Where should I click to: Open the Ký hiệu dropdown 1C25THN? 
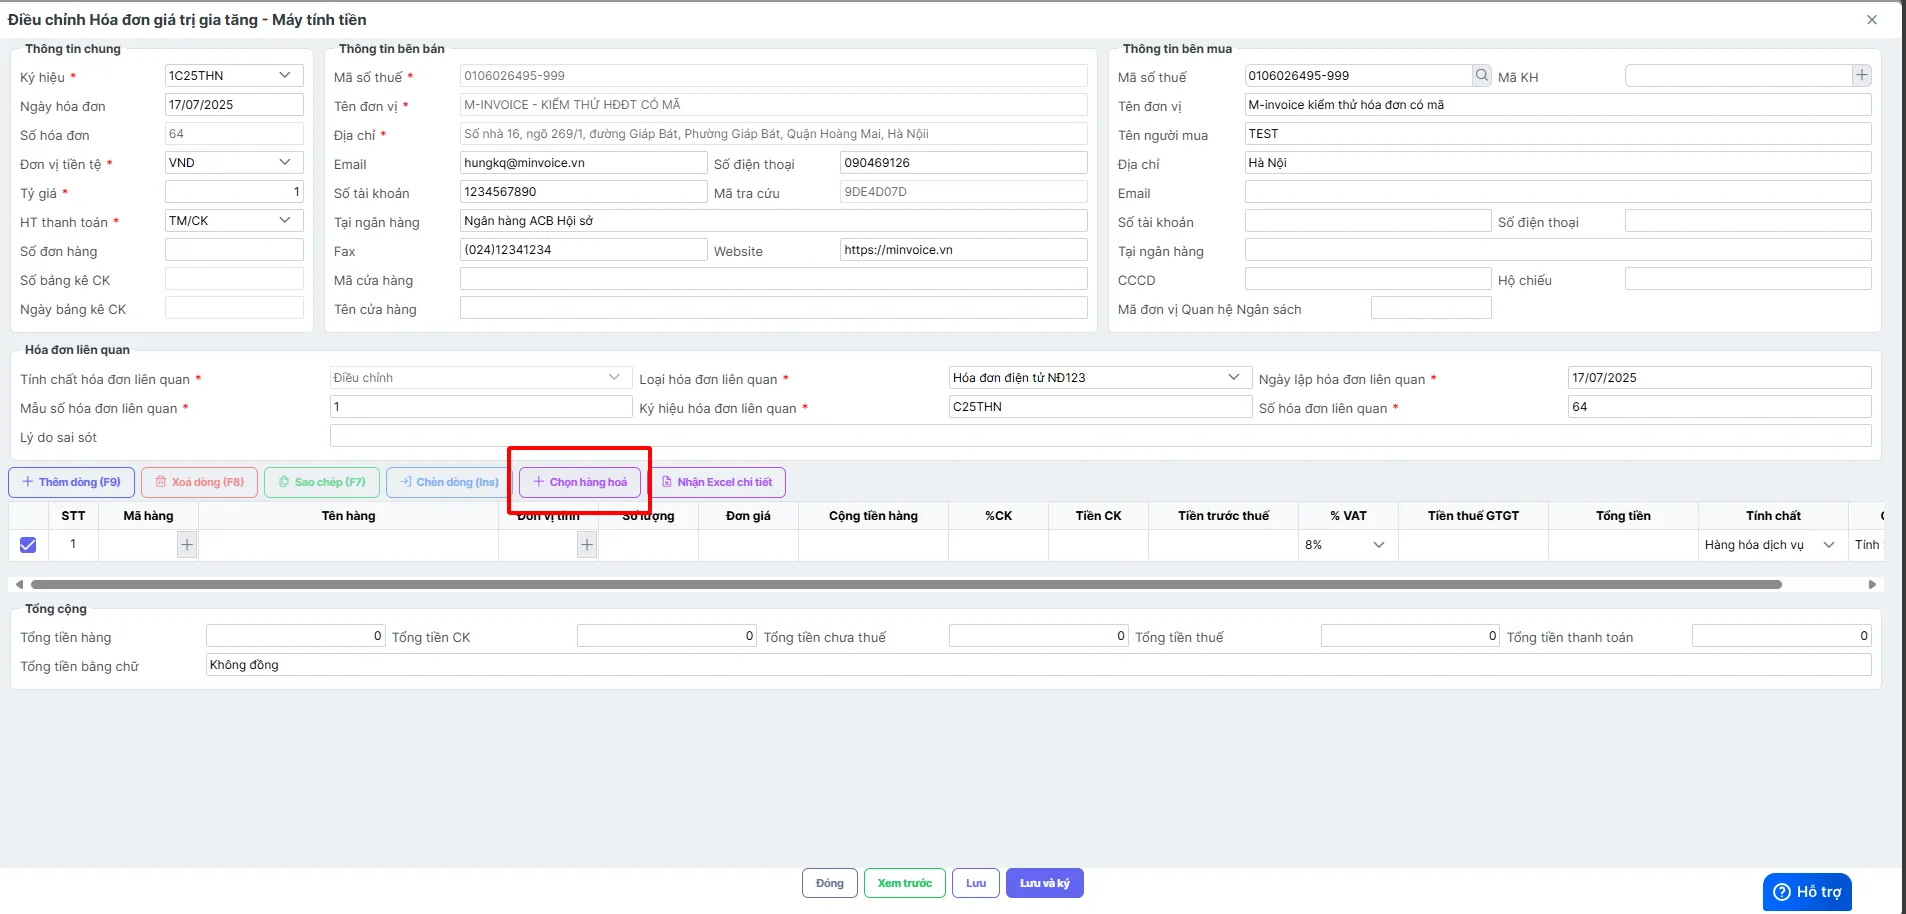234,76
